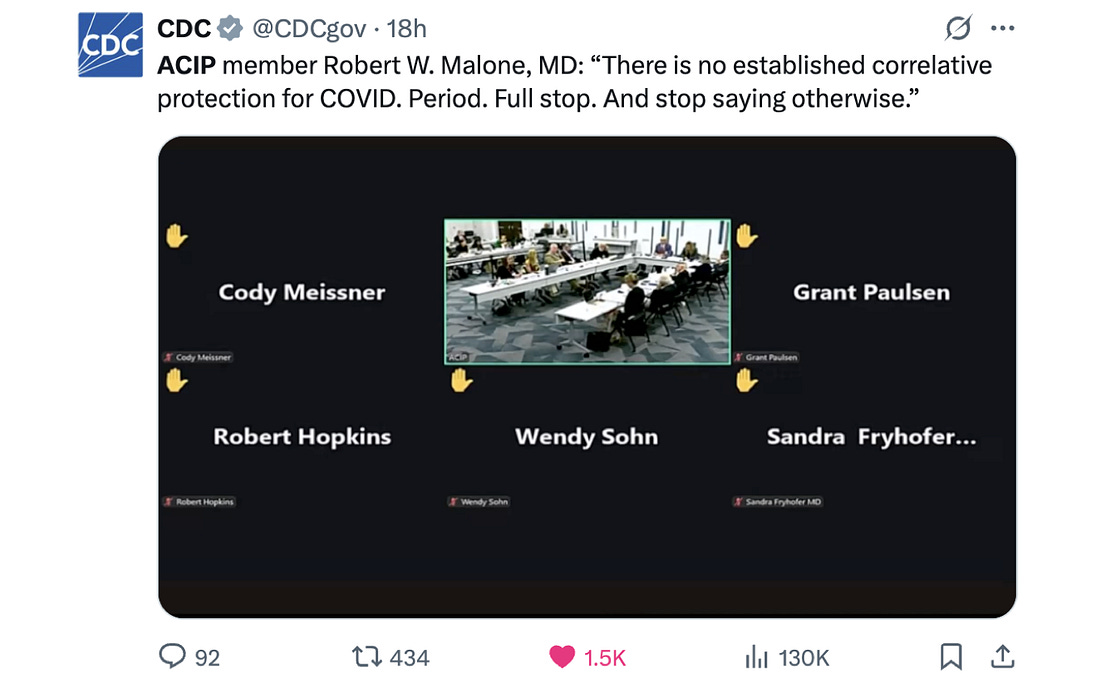Click the Robert Hopkins participant tile
The width and height of the screenshot is (1100, 678).
tap(302, 437)
